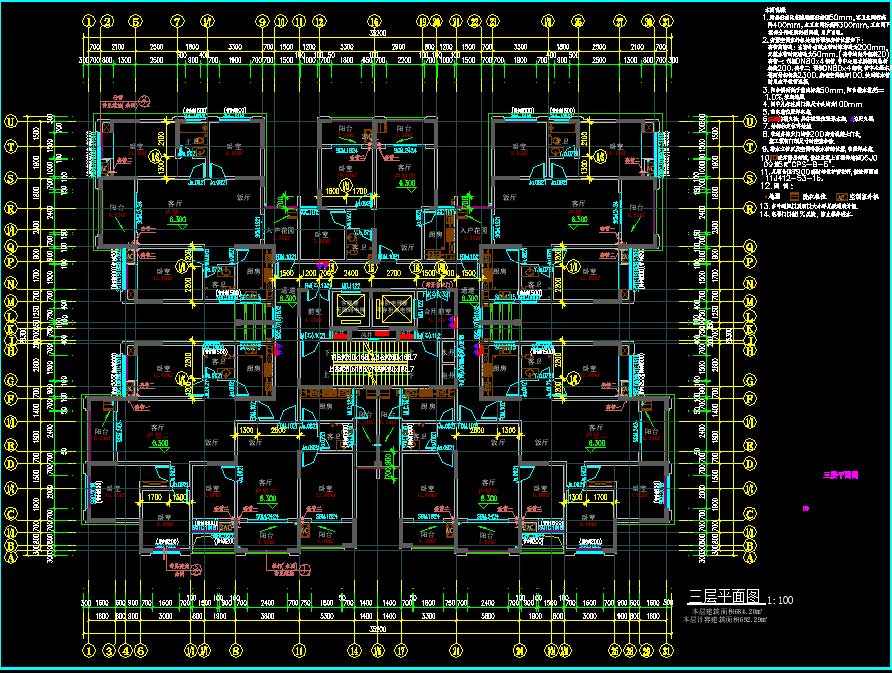Select the brown swatch in note 10
Image resolution: width=892 pixels, height=673 pixels.
774,157
